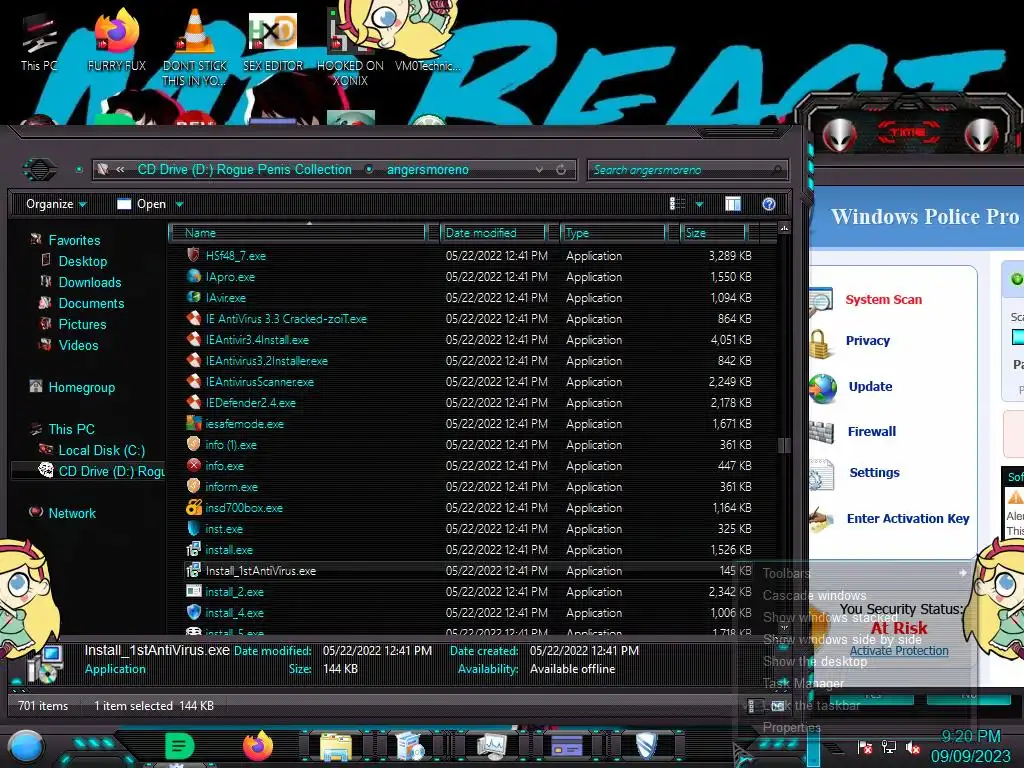Open the DONT STICK THIS VLC cone icon

[x=195, y=47]
